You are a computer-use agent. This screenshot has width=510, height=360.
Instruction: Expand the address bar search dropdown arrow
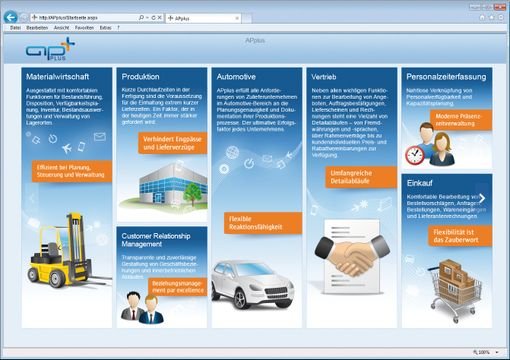pos(147,18)
